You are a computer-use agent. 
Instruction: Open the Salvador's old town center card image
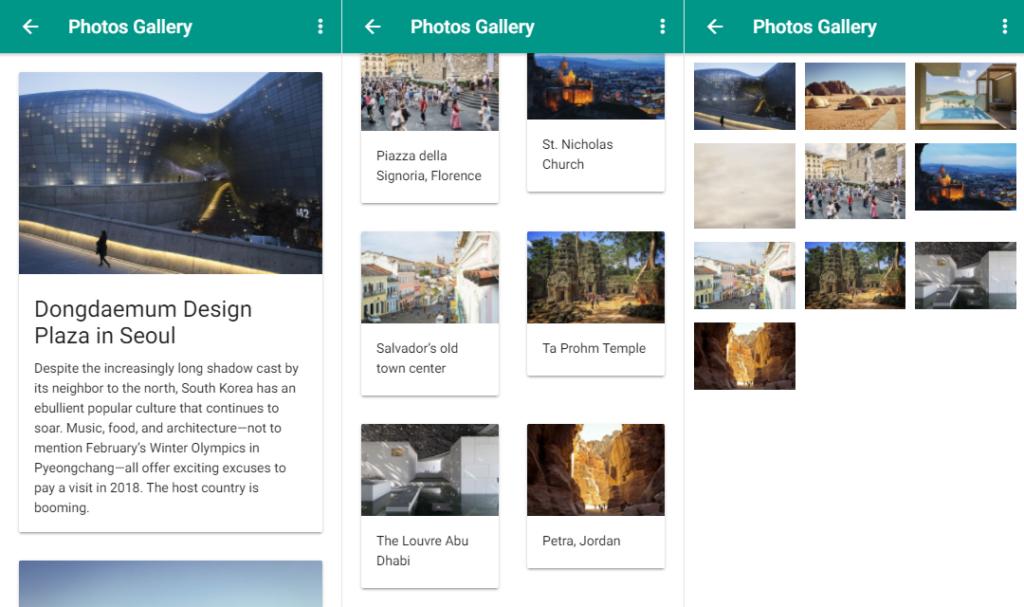click(x=430, y=277)
